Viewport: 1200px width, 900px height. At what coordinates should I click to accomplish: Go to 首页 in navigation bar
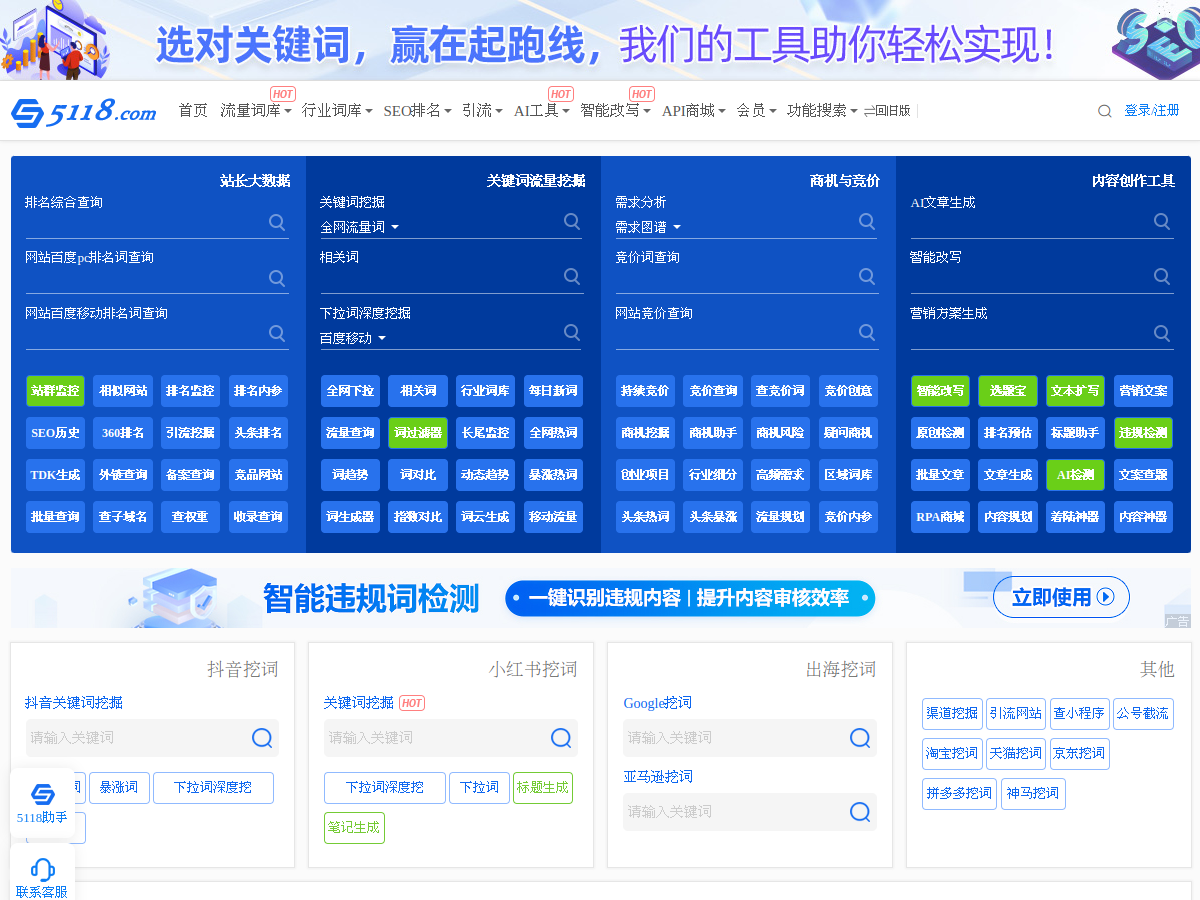click(x=193, y=111)
